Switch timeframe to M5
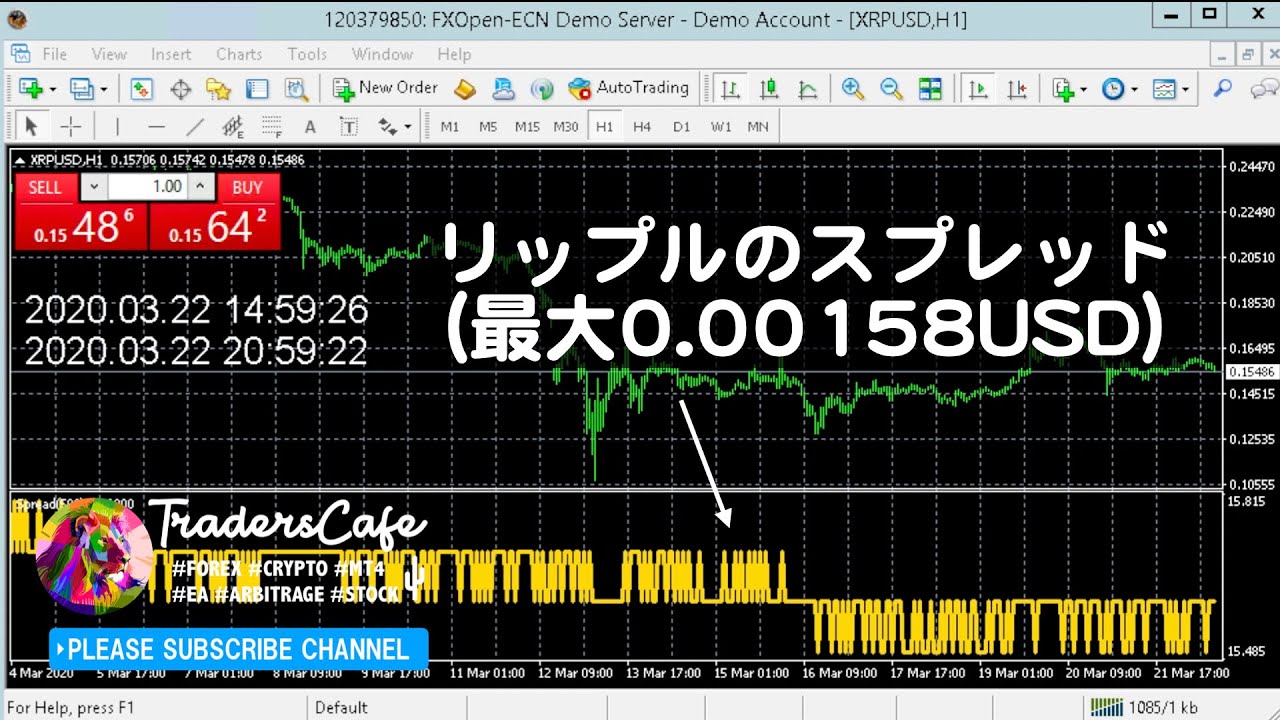The image size is (1280, 720). (488, 127)
